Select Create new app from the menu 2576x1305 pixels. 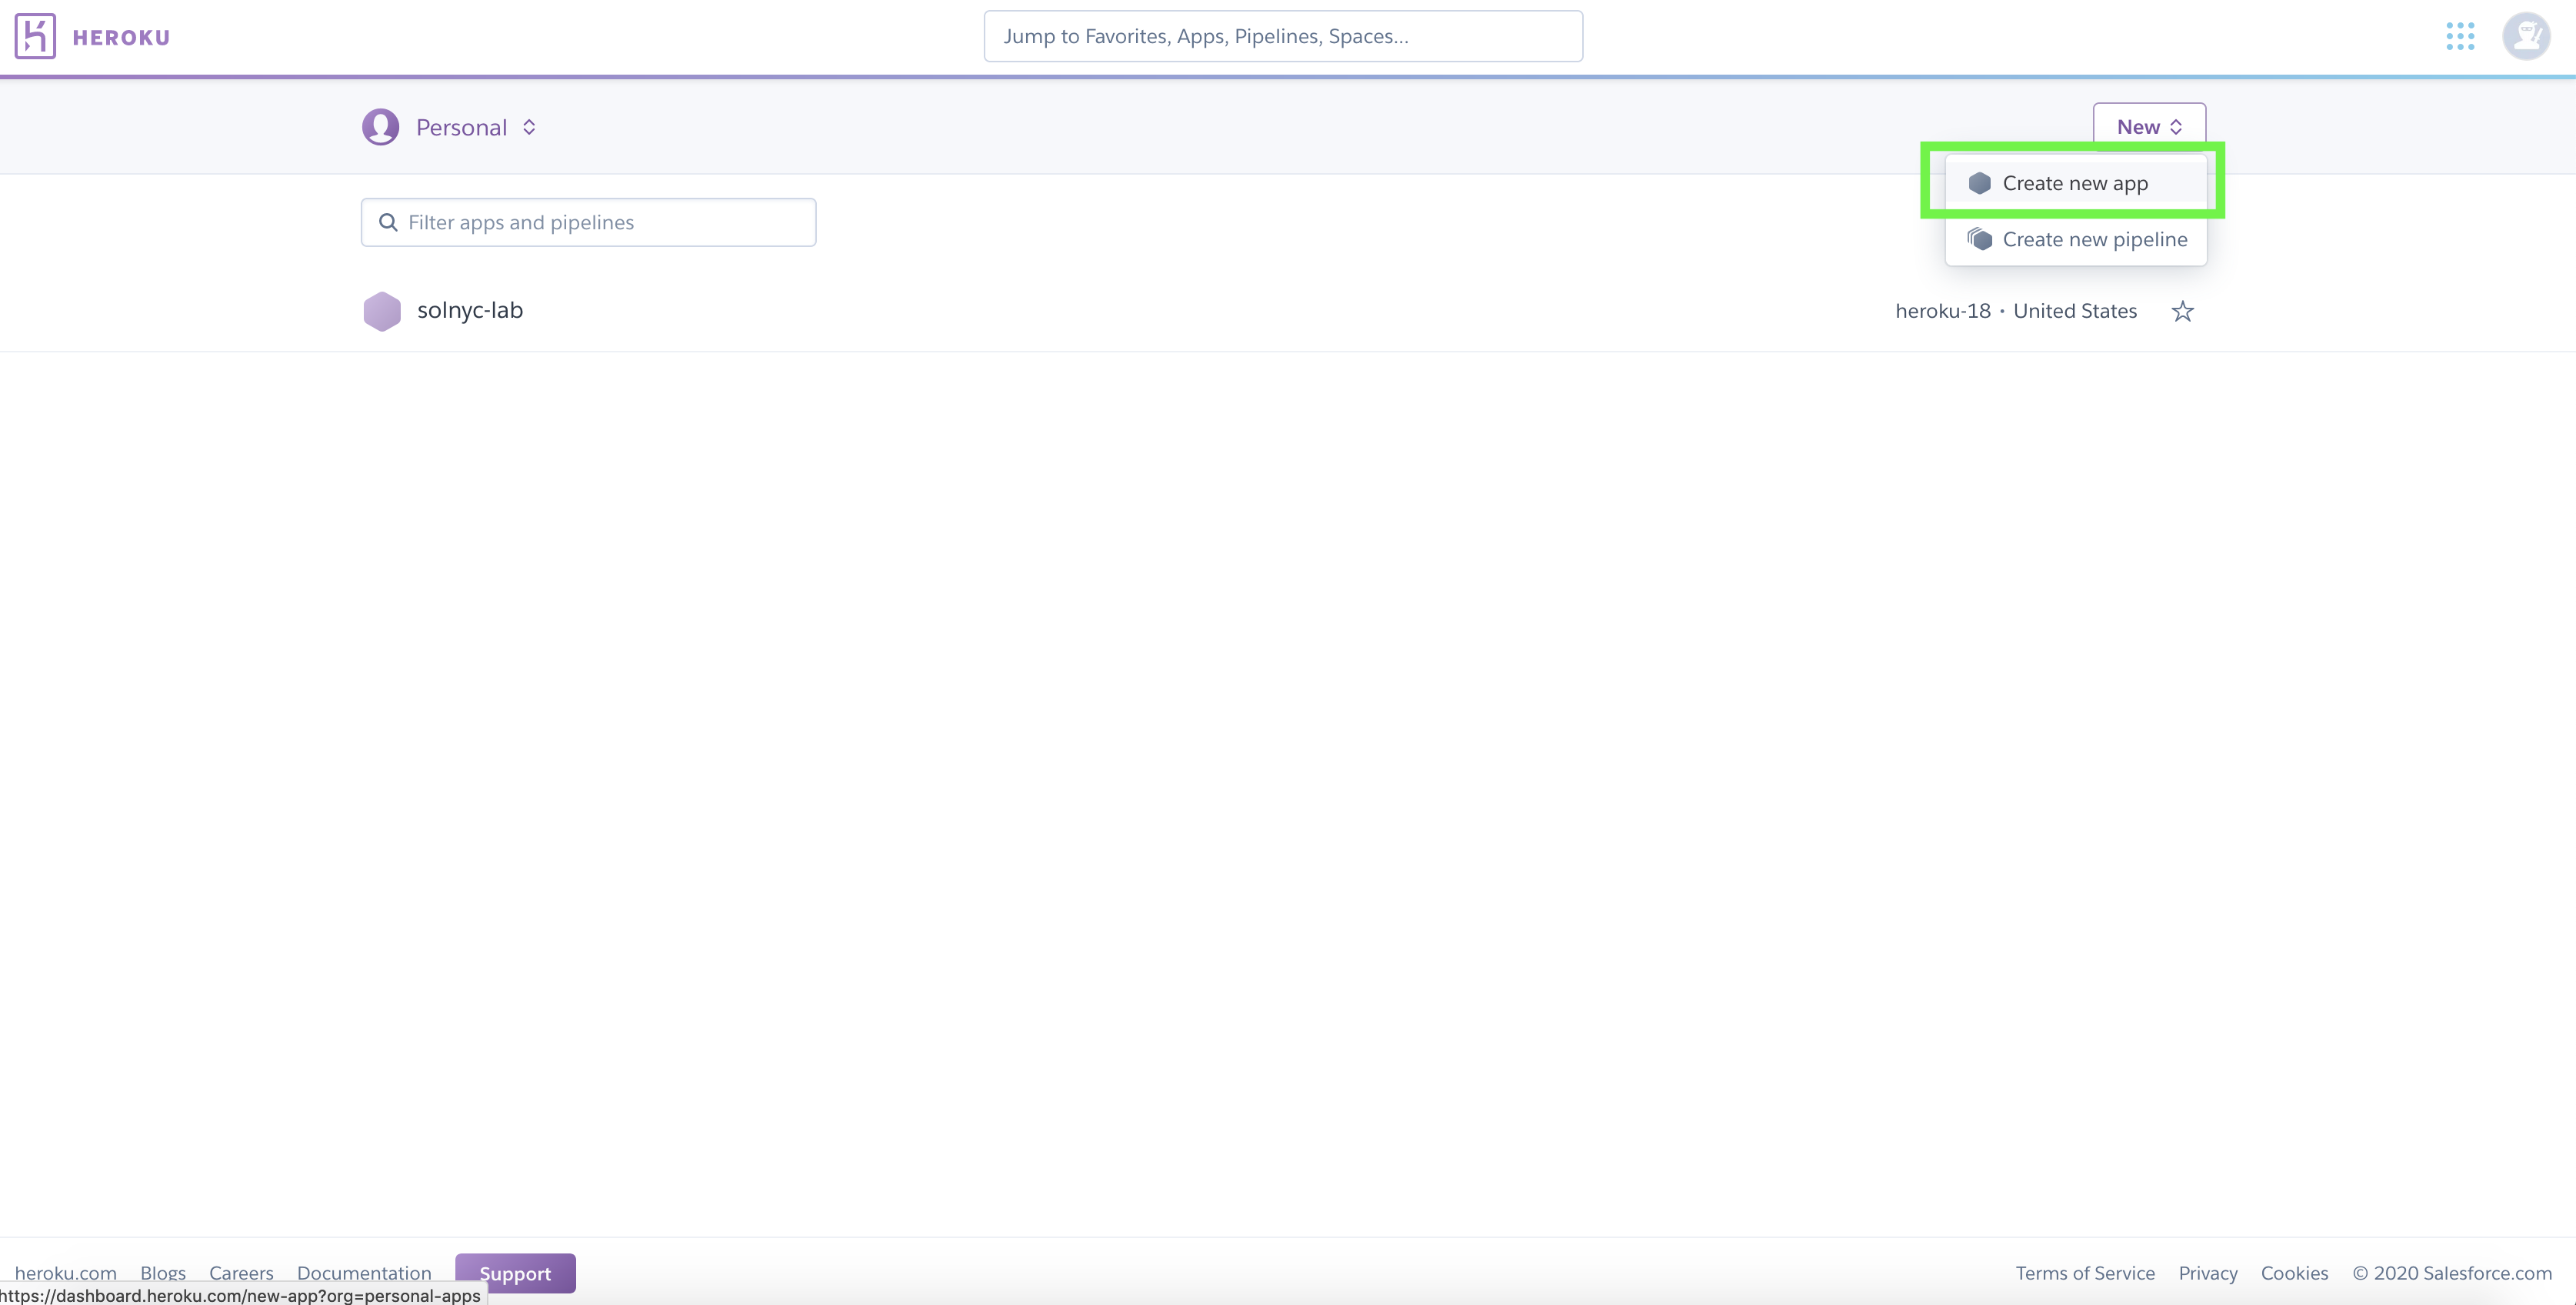[x=2075, y=183]
